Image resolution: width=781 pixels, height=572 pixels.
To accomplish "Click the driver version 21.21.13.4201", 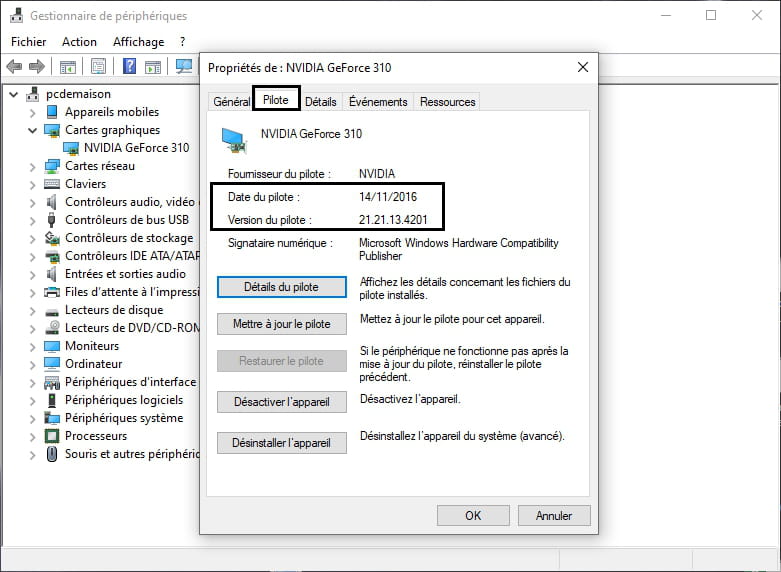I will (x=393, y=220).
